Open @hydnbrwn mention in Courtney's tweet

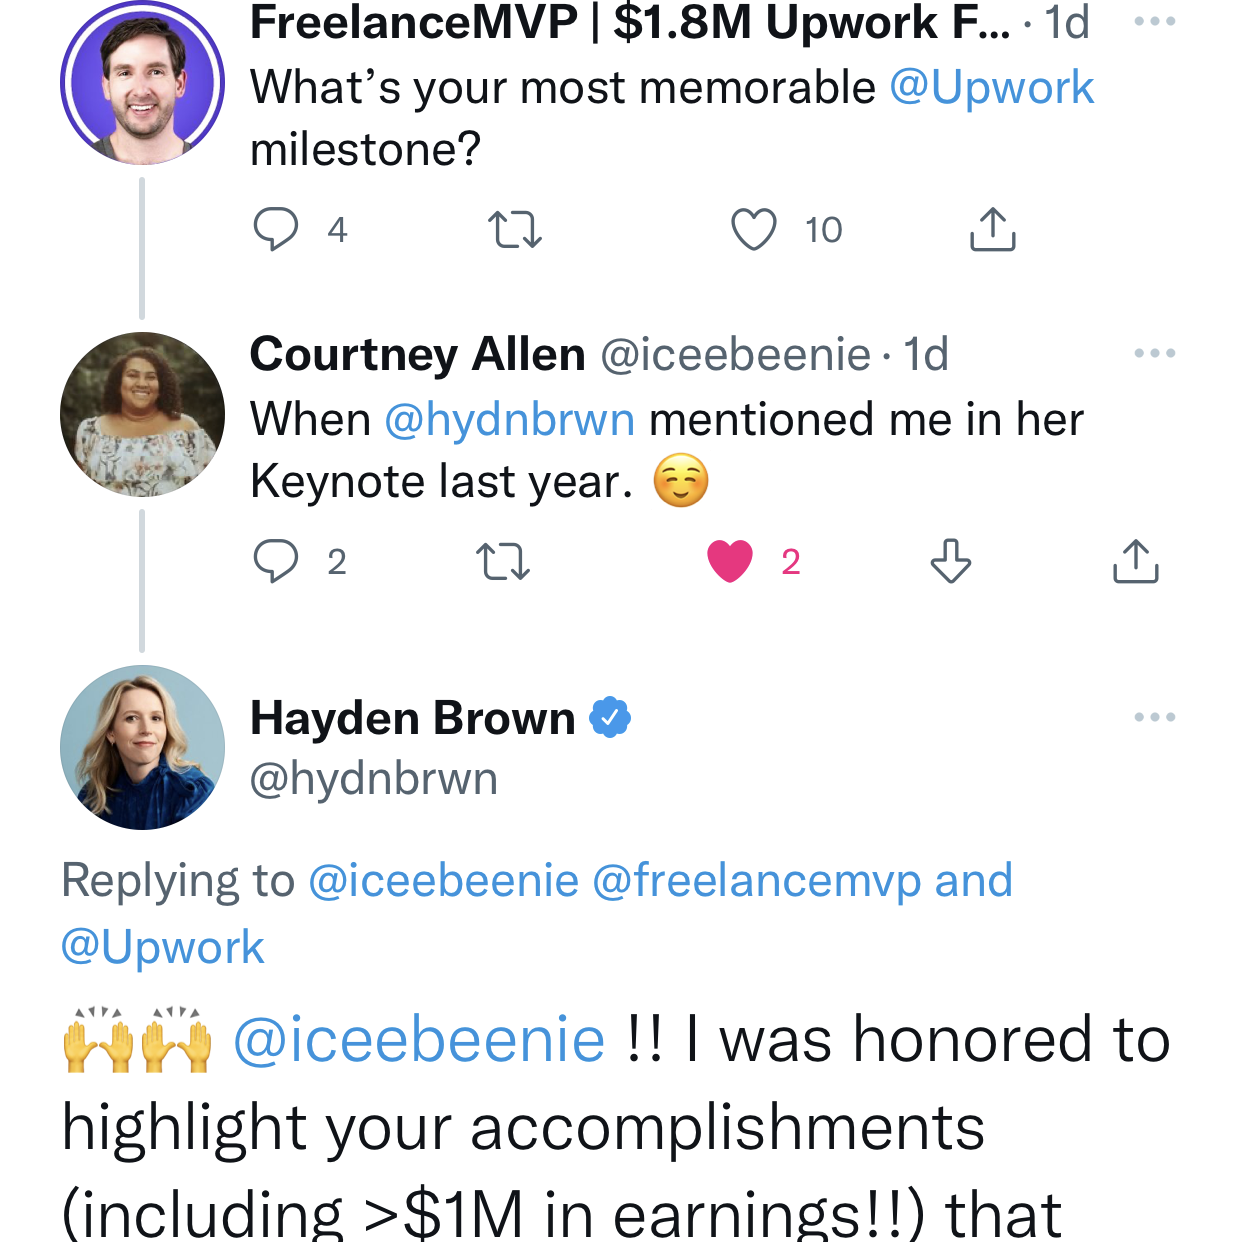pyautogui.click(x=509, y=420)
